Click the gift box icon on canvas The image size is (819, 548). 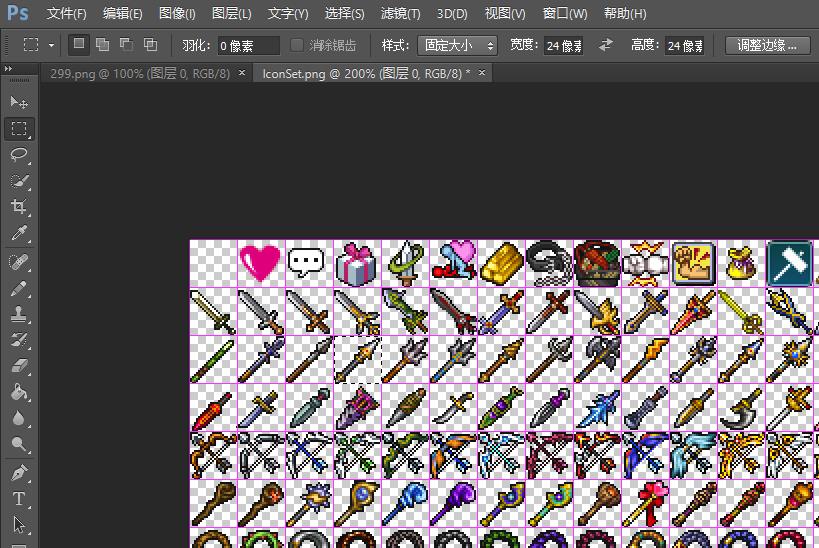357,264
